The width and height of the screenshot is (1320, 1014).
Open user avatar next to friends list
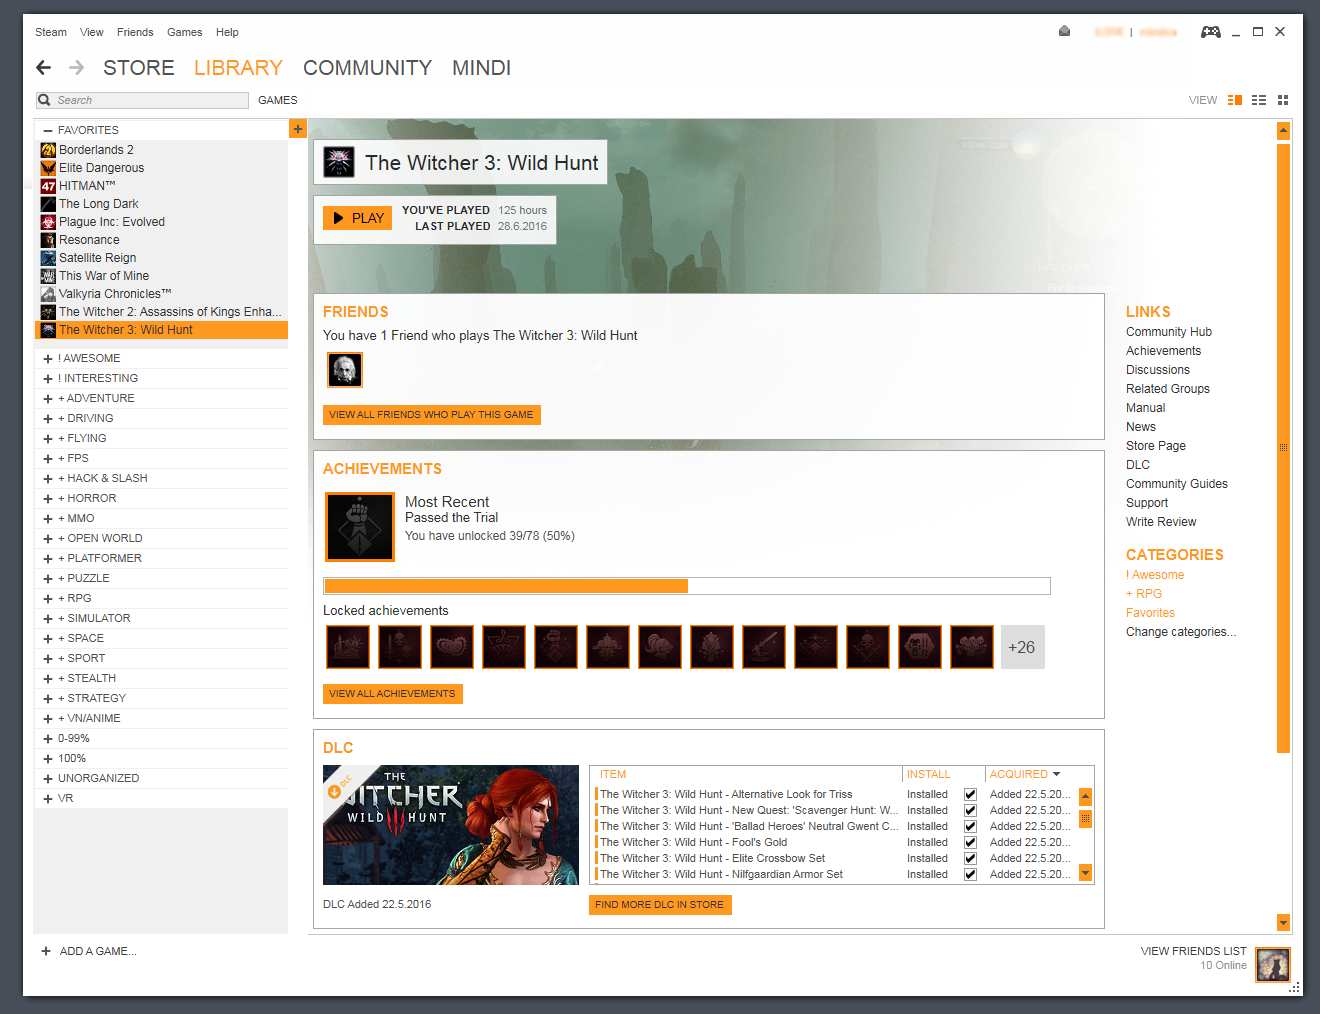[1273, 965]
